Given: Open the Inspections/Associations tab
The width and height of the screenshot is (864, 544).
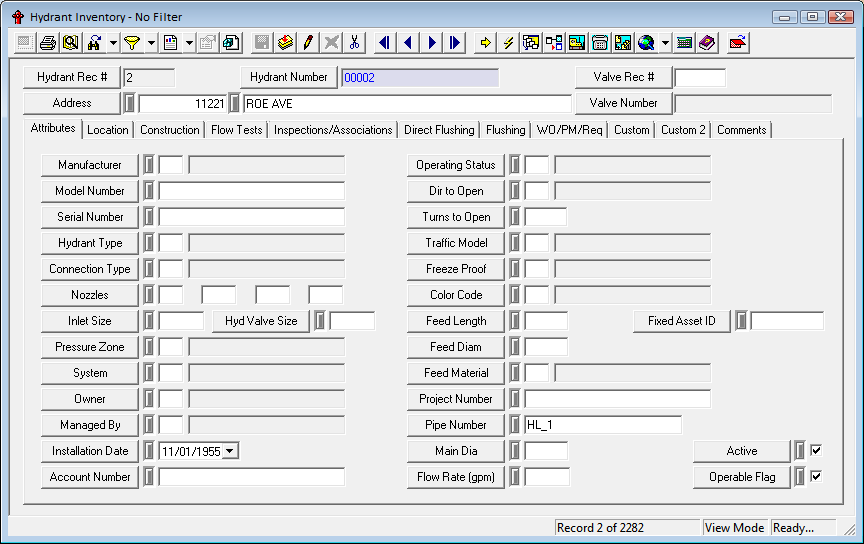Looking at the screenshot, I should coord(333,130).
